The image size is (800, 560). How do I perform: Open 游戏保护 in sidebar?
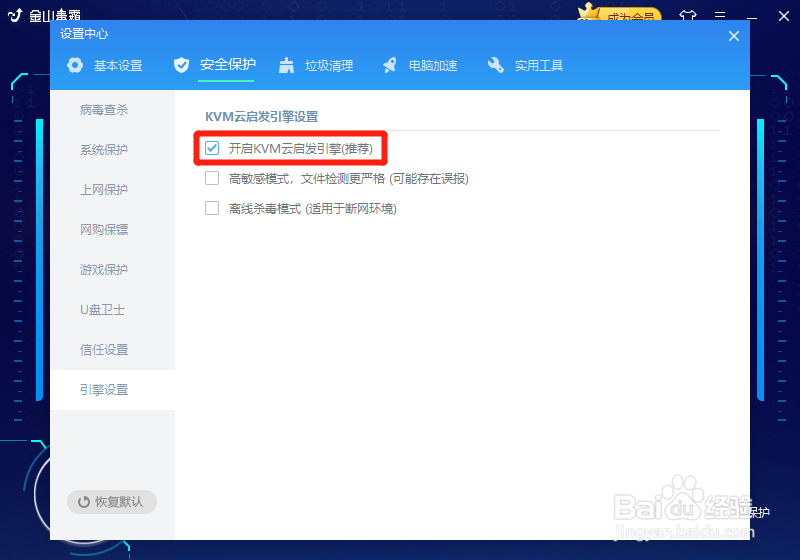pos(104,269)
